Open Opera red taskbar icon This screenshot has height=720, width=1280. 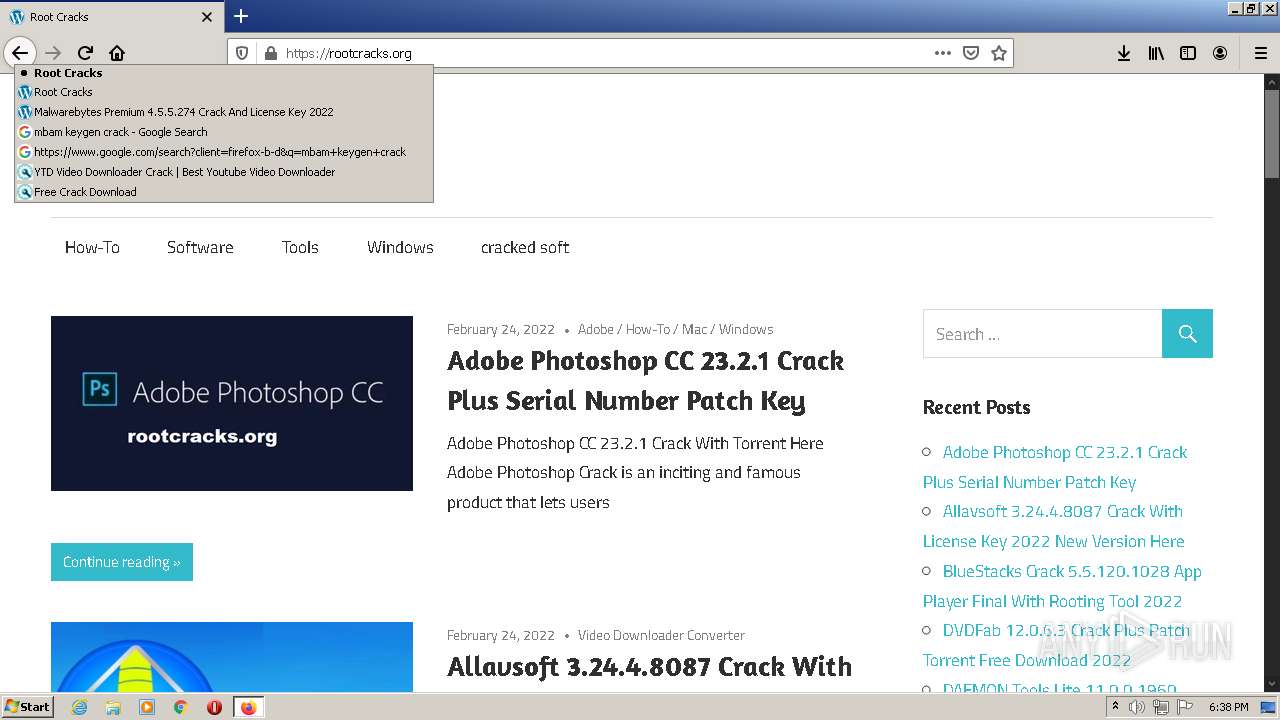point(214,707)
